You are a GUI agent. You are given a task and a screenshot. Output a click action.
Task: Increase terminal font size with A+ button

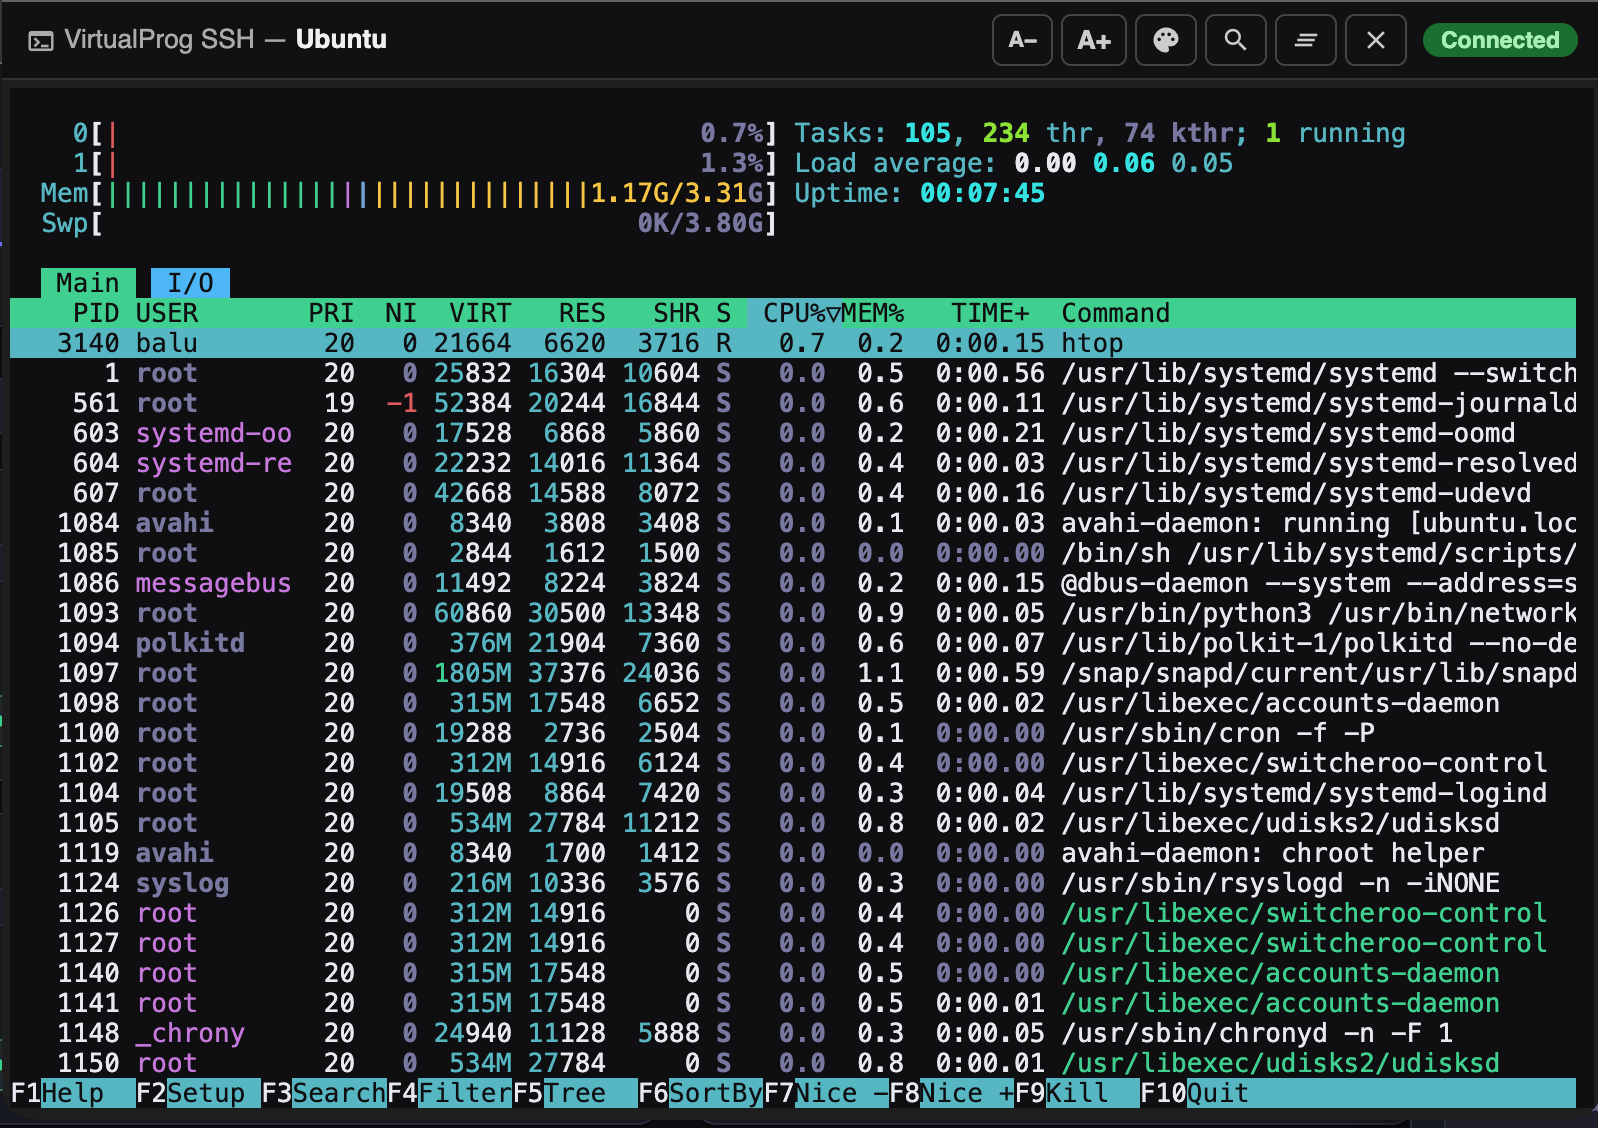pos(1094,40)
